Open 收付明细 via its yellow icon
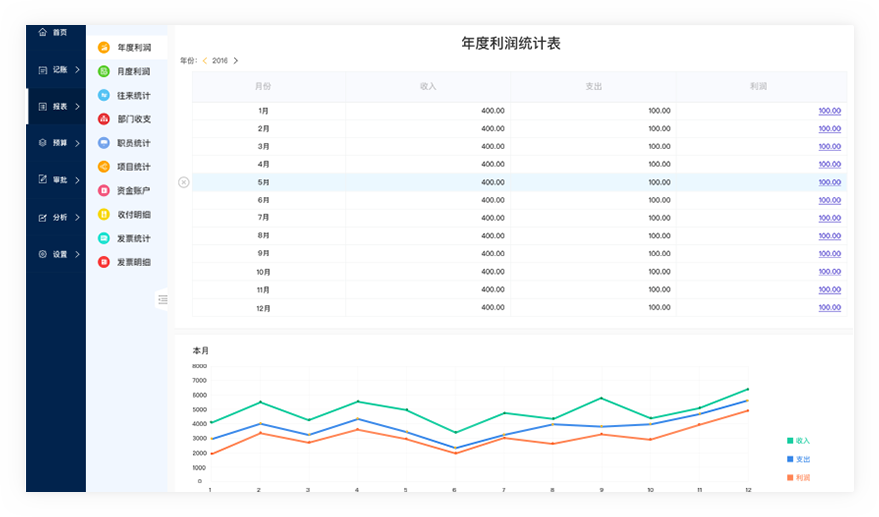 pos(104,214)
